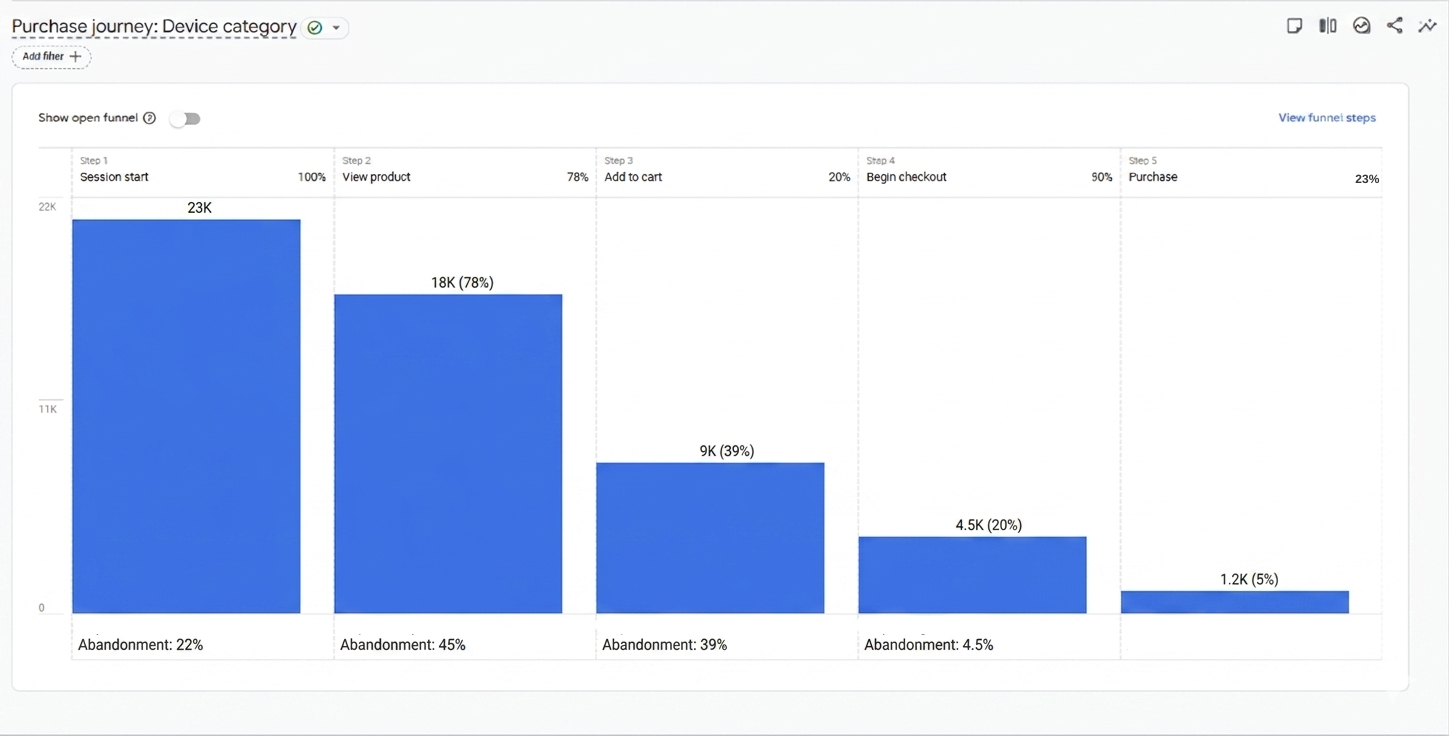This screenshot has width=1449, height=736.
Task: Click the Abandonment 22% label under Step 1
Action: tap(140, 644)
